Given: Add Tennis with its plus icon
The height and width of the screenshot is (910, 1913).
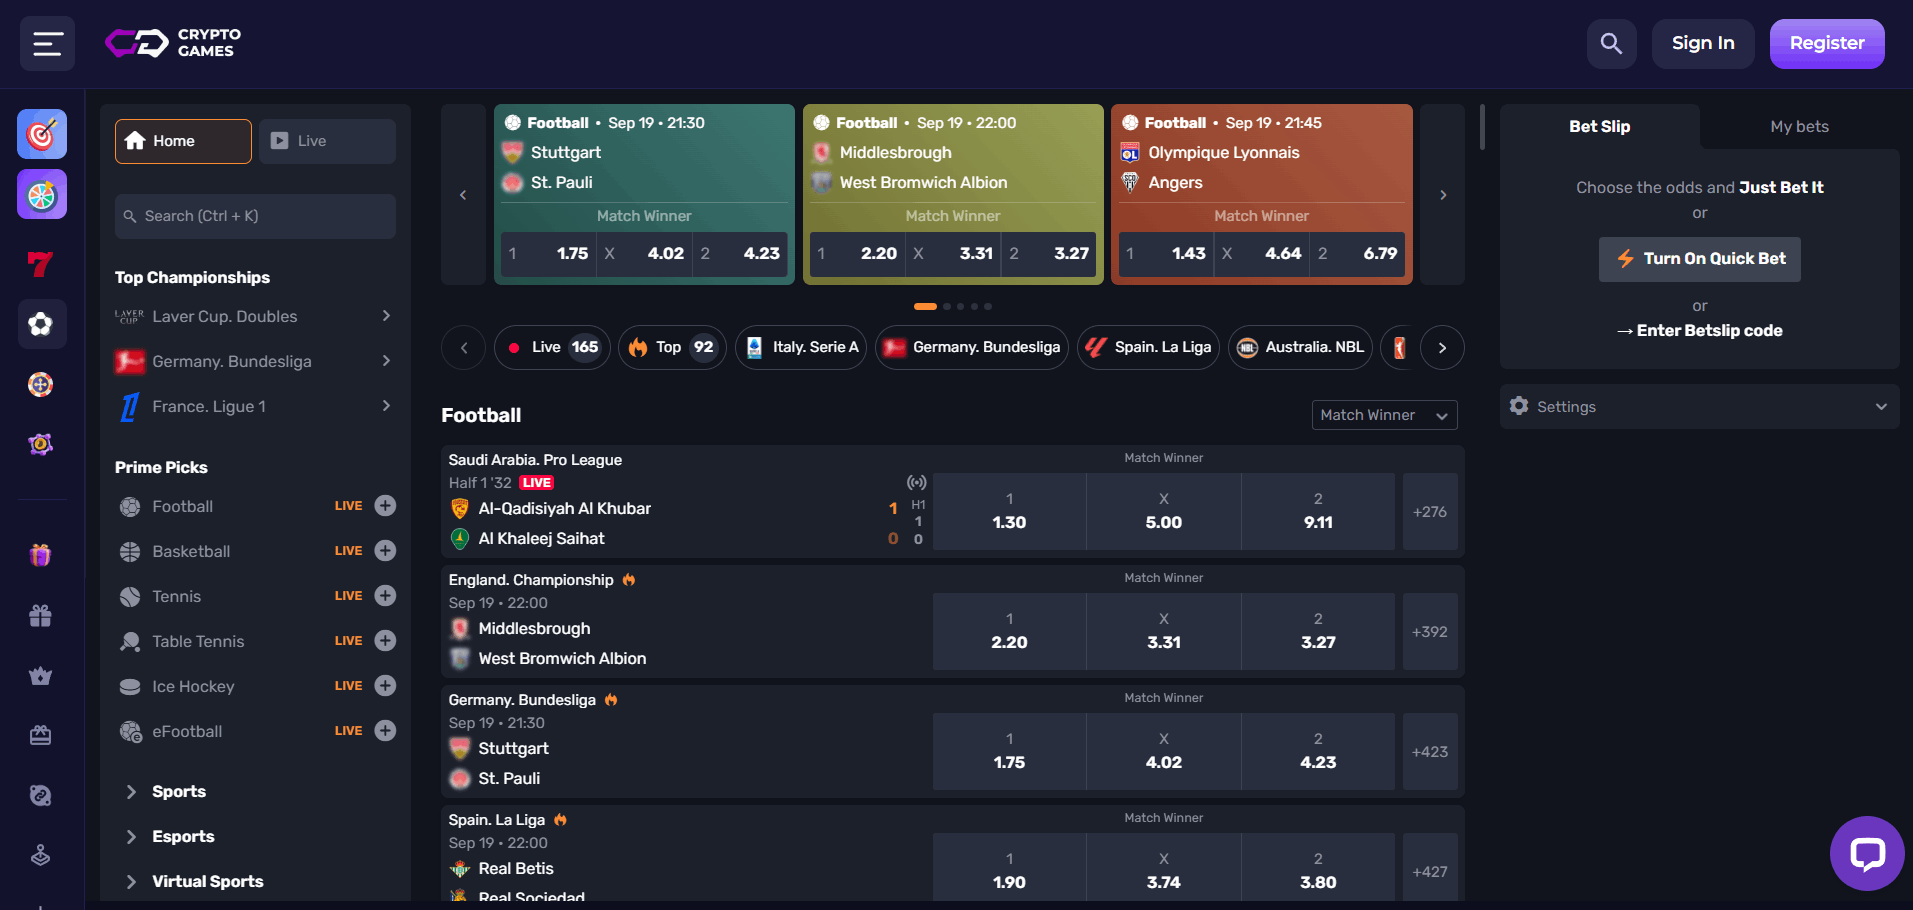Looking at the screenshot, I should pyautogui.click(x=385, y=596).
